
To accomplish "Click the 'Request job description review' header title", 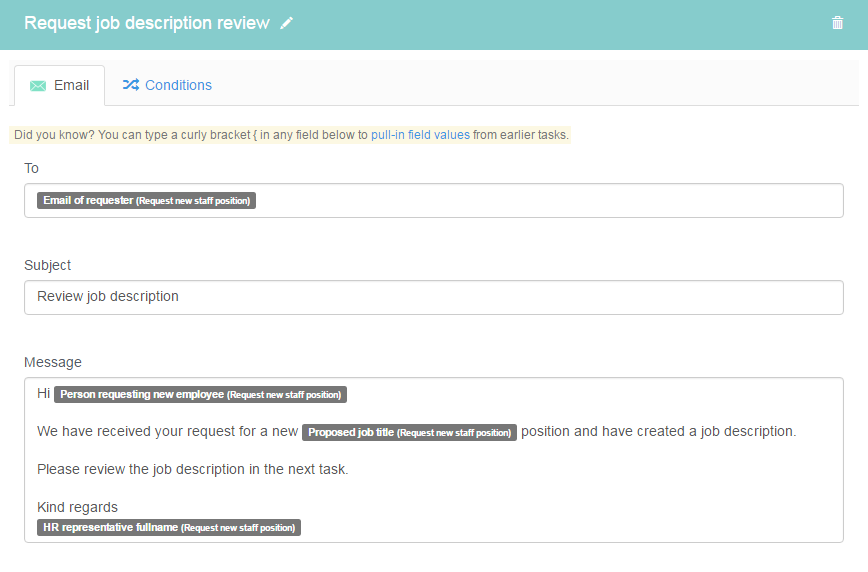I will 147,23.
